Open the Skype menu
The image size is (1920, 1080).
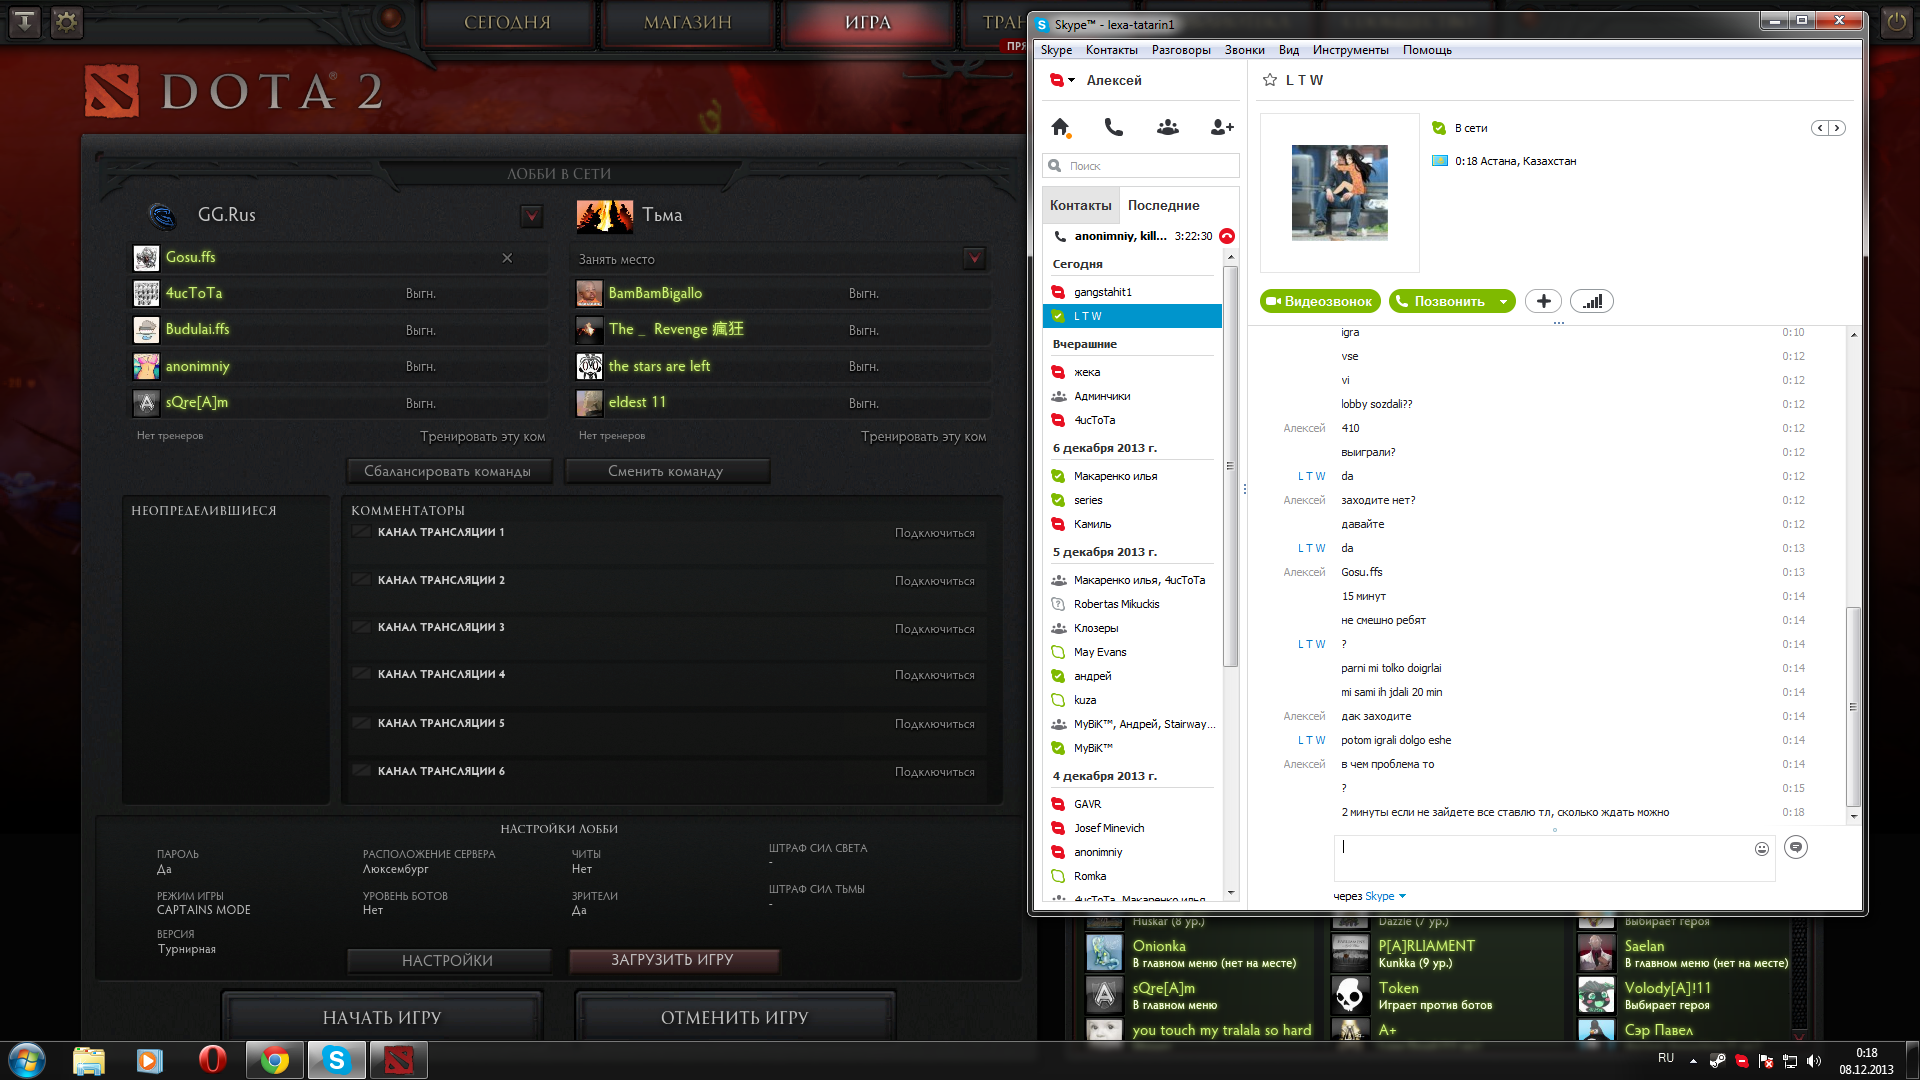(1056, 50)
